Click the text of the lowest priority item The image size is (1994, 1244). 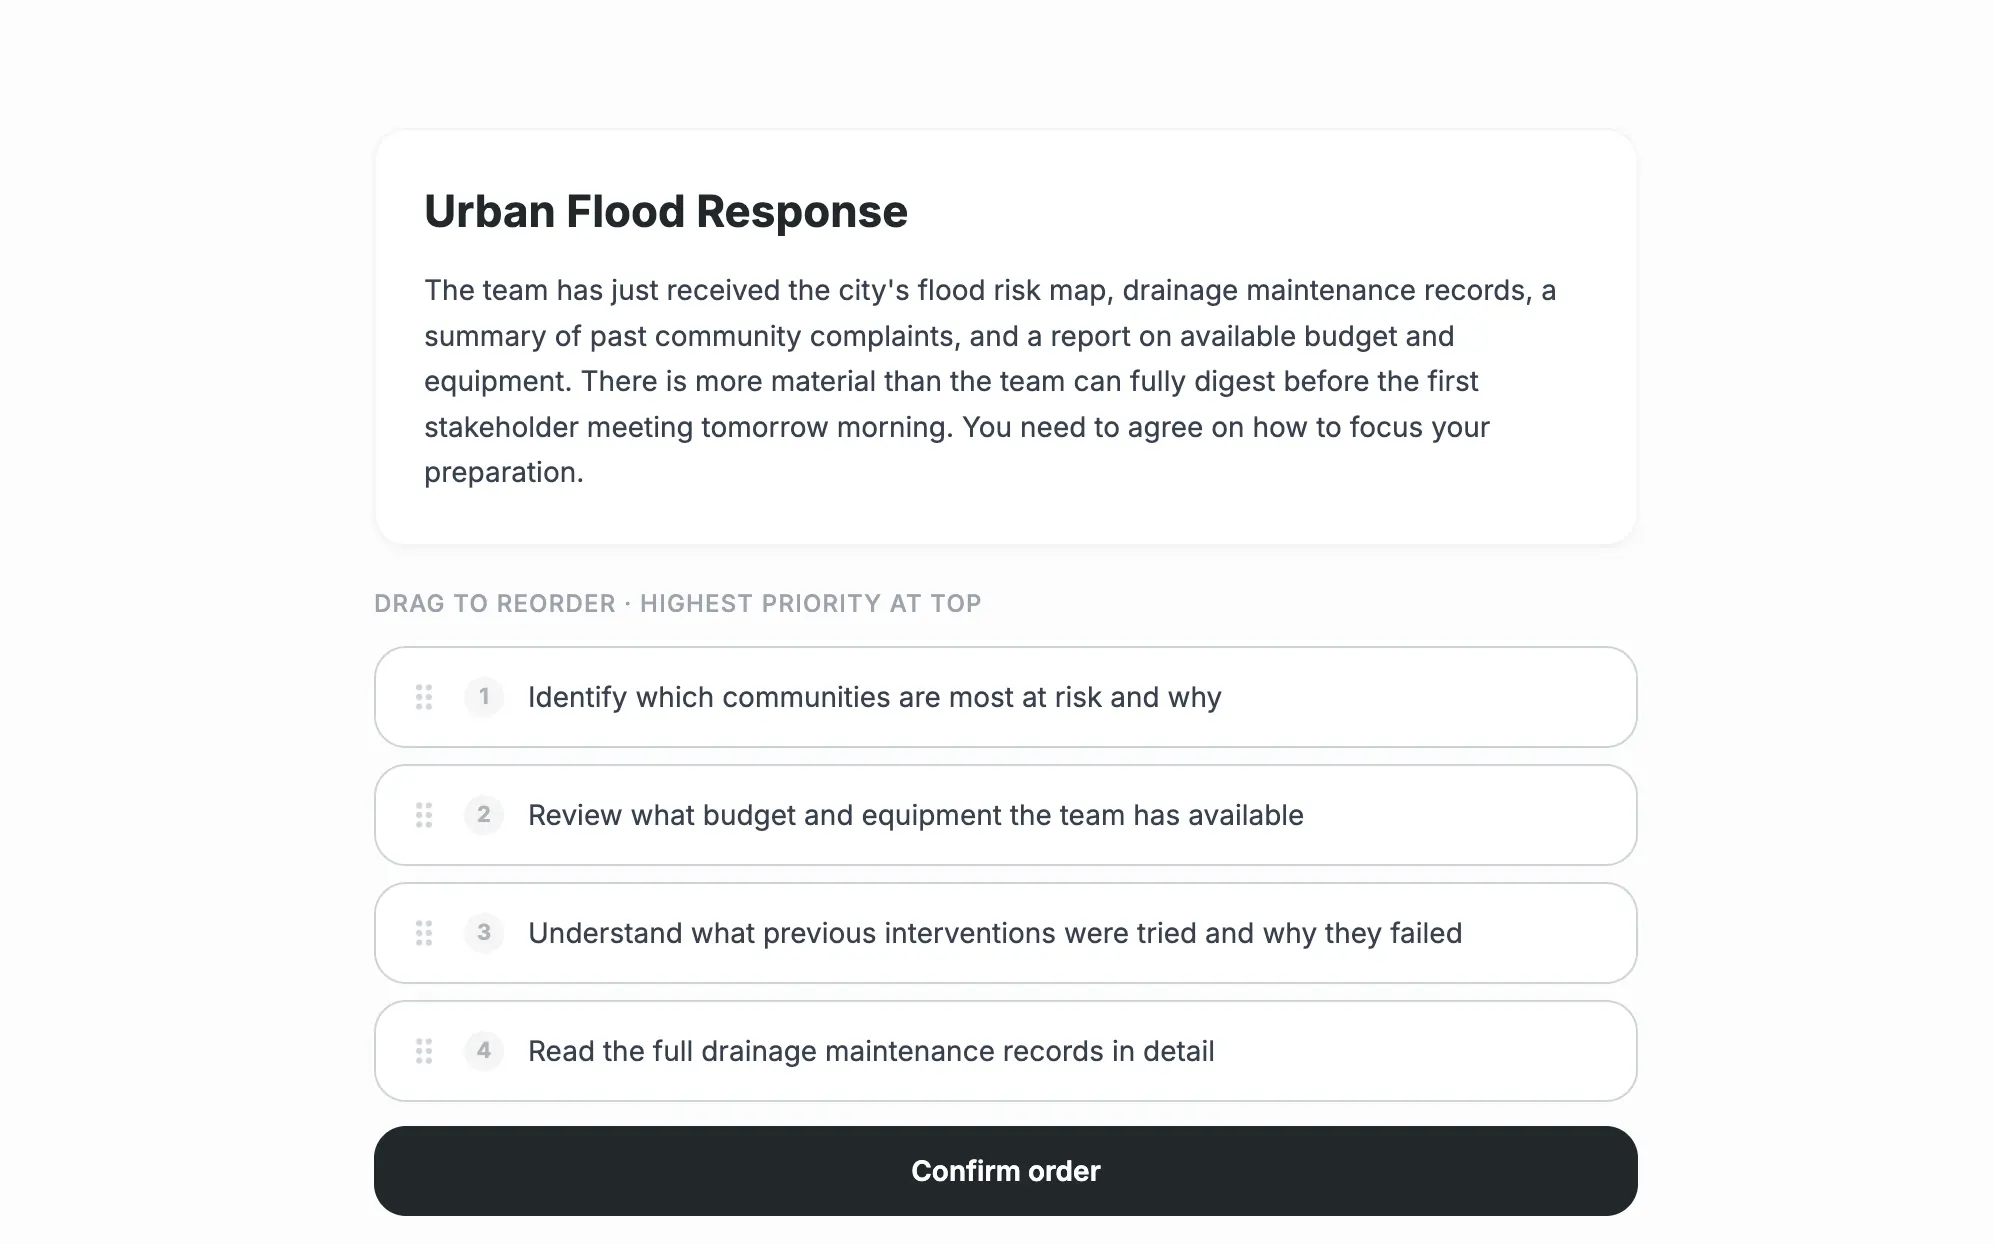870,1051
